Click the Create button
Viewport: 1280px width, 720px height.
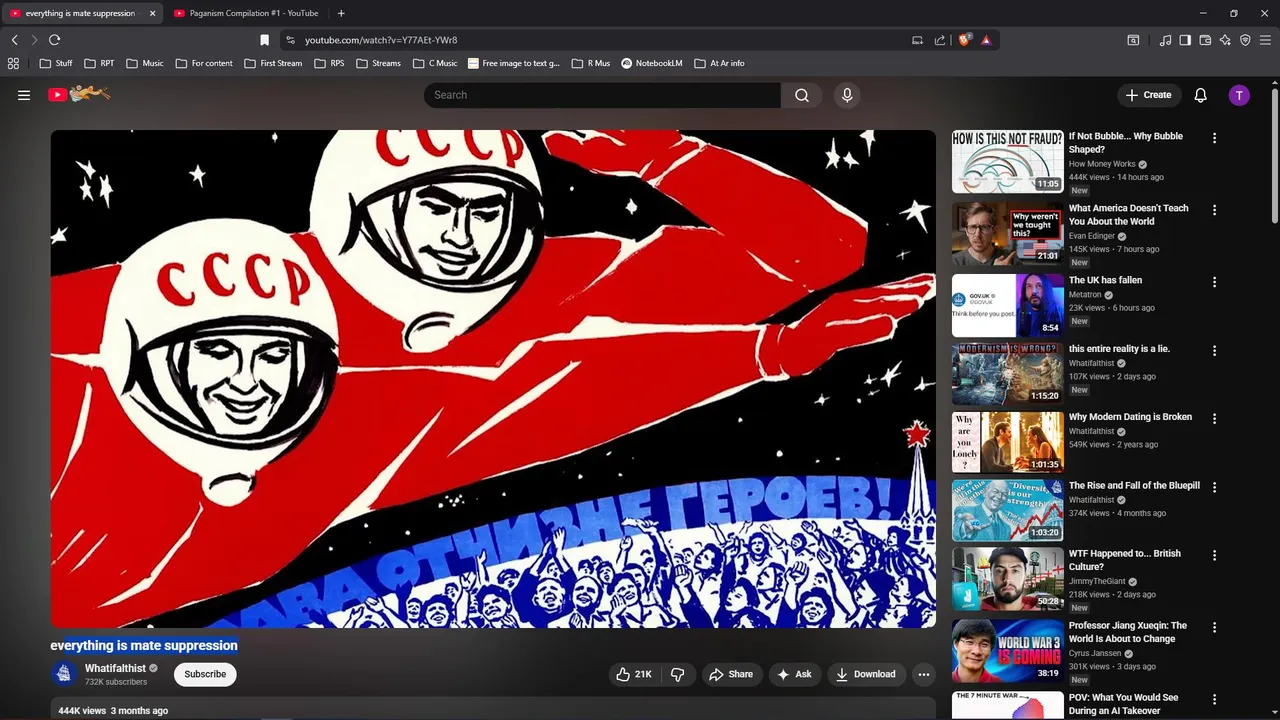point(1148,95)
